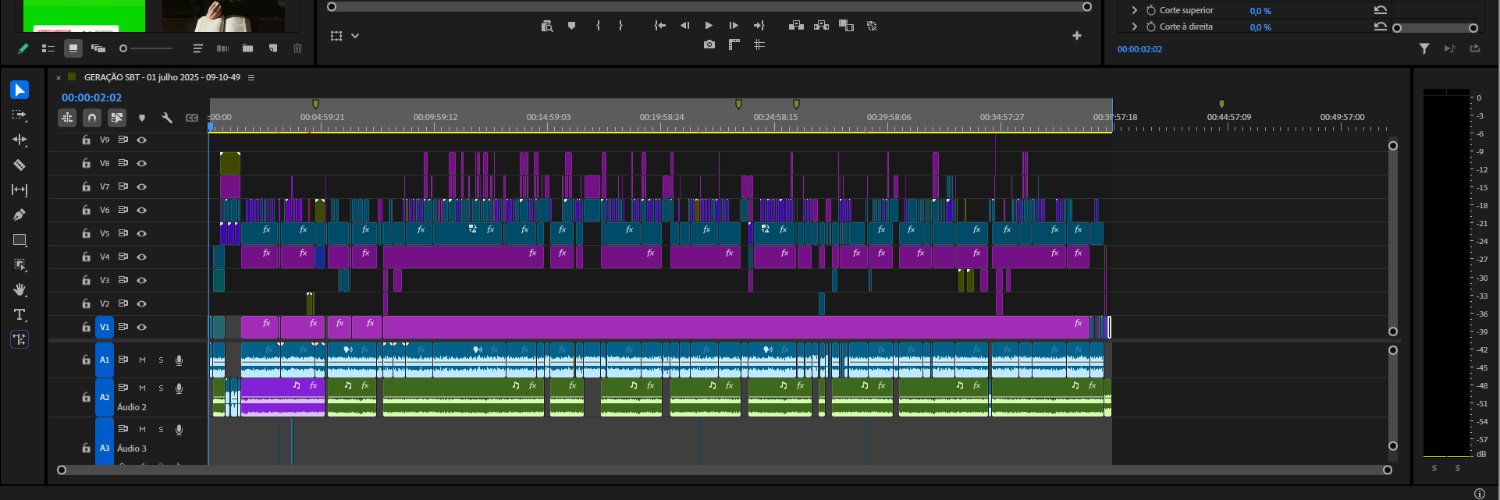Solo audio track A2
Screen dimensions: 1500x500
click(160, 388)
